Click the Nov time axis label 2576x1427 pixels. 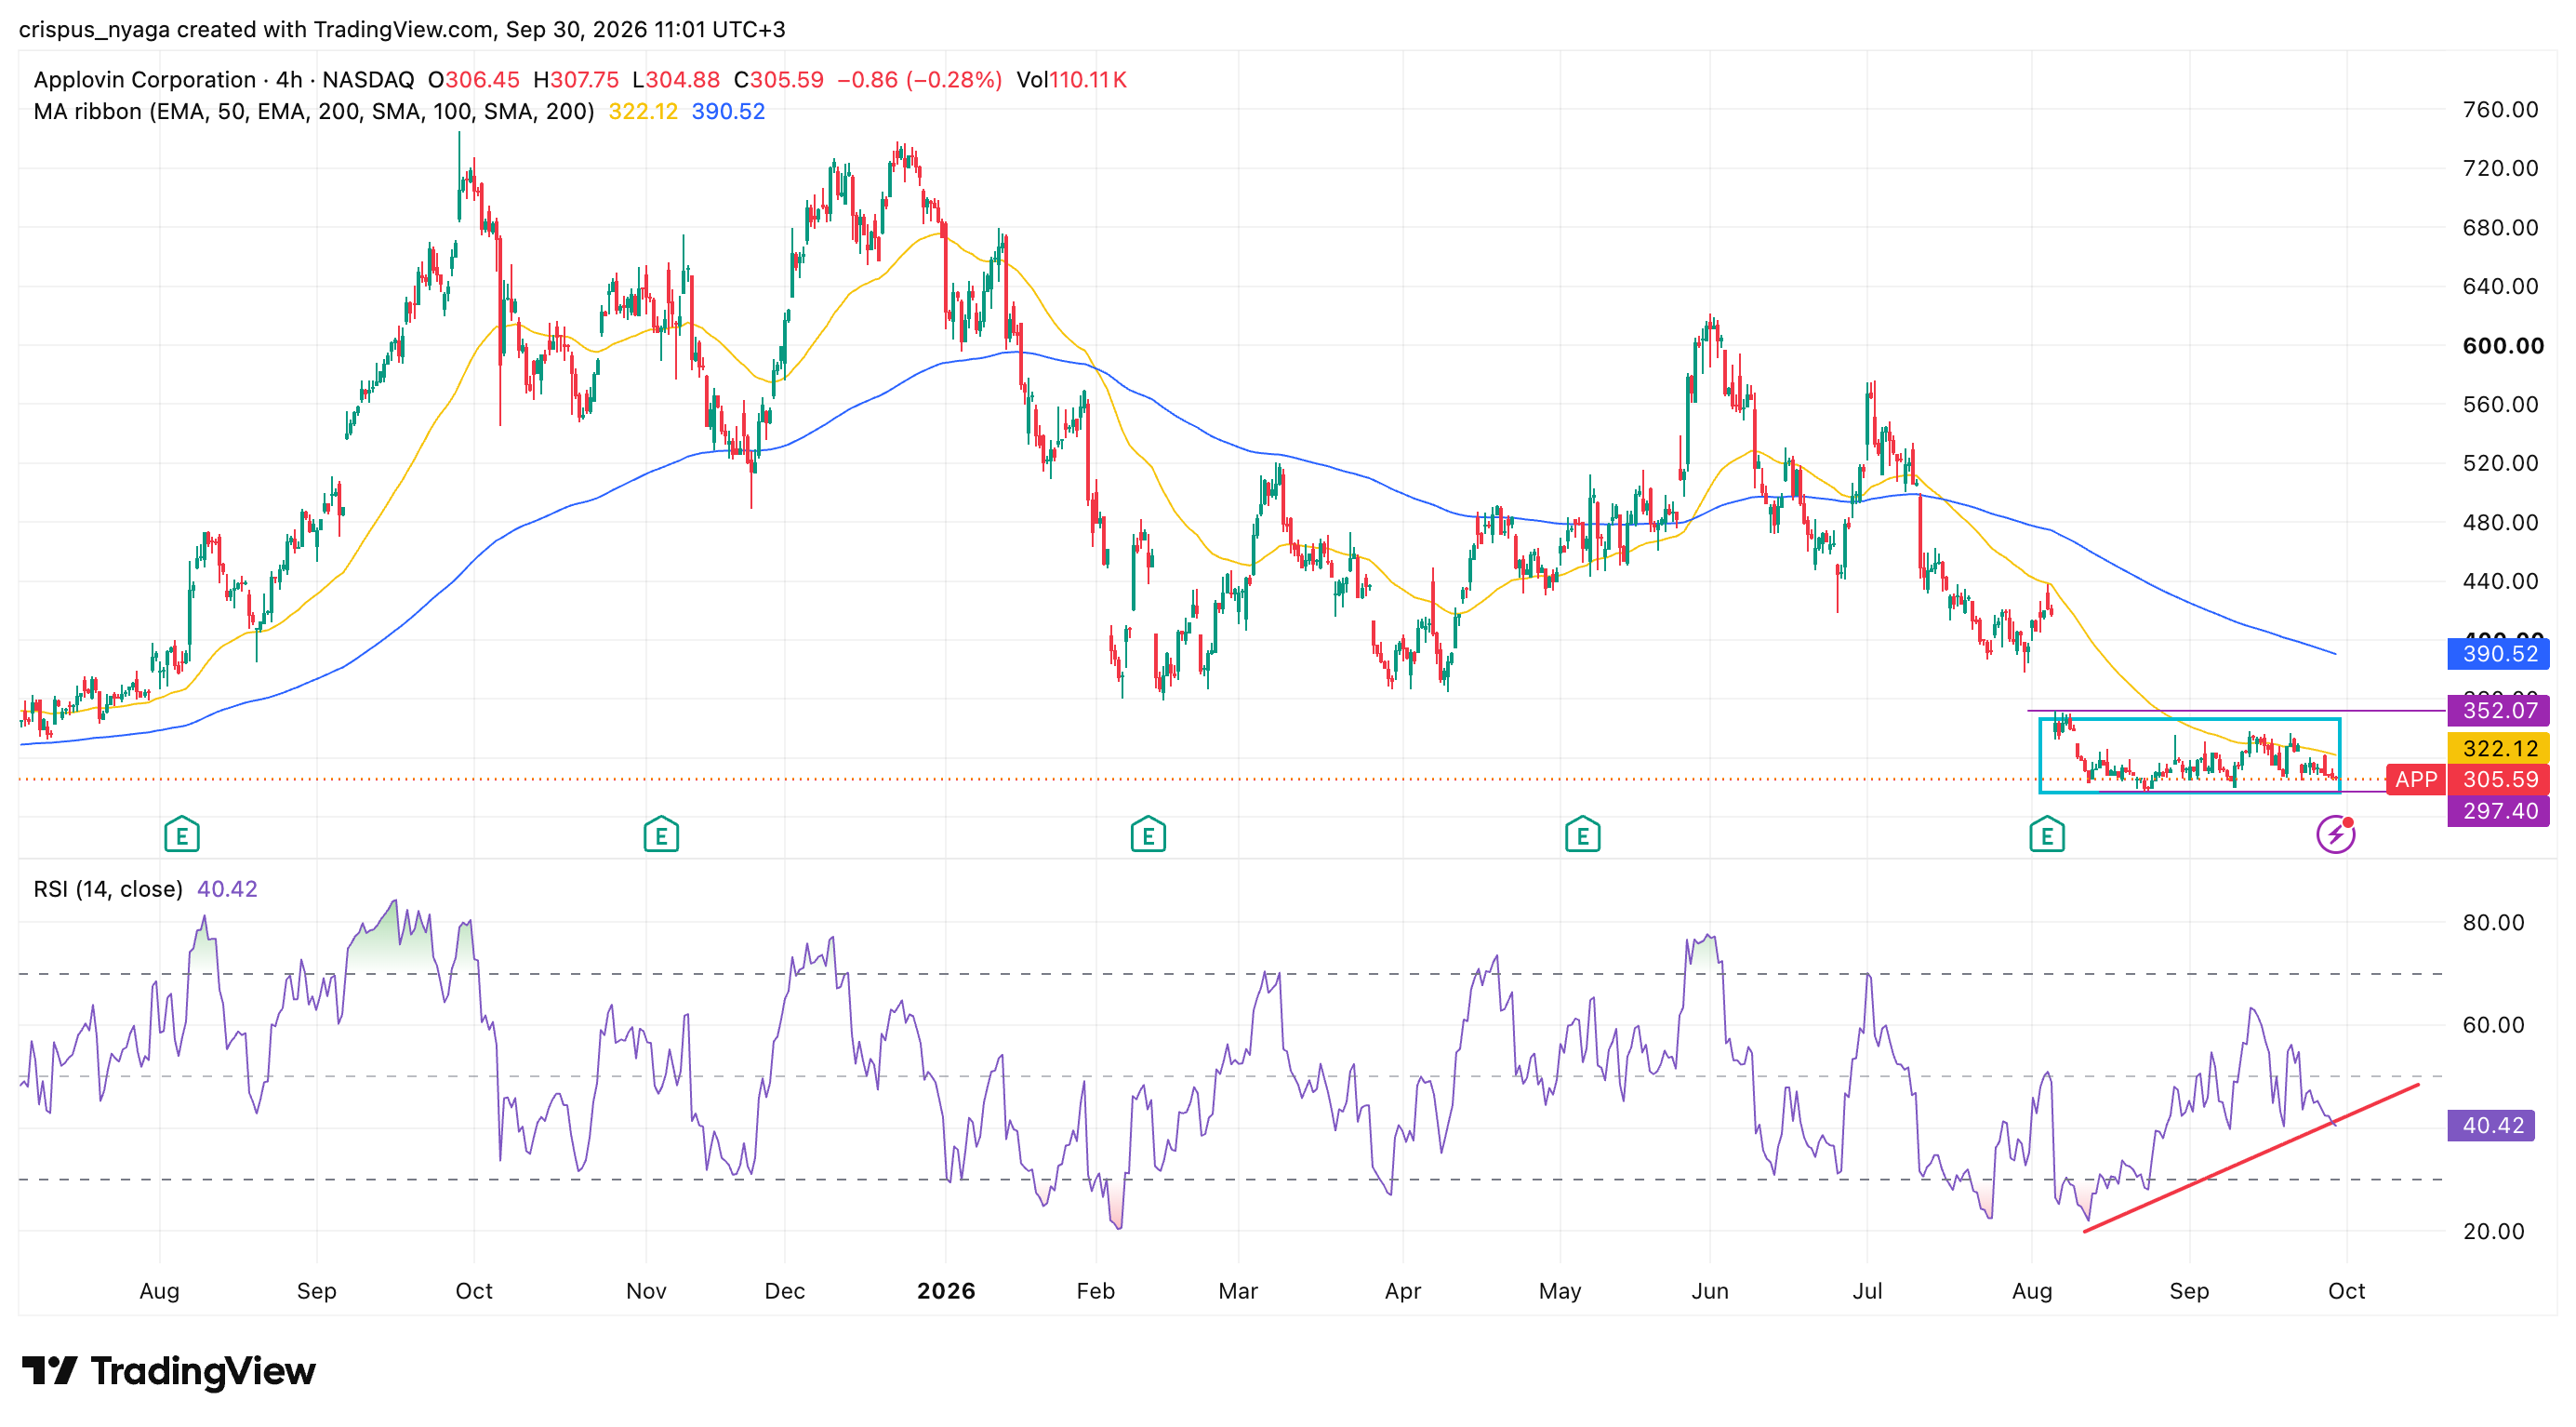pyautogui.click(x=646, y=1291)
